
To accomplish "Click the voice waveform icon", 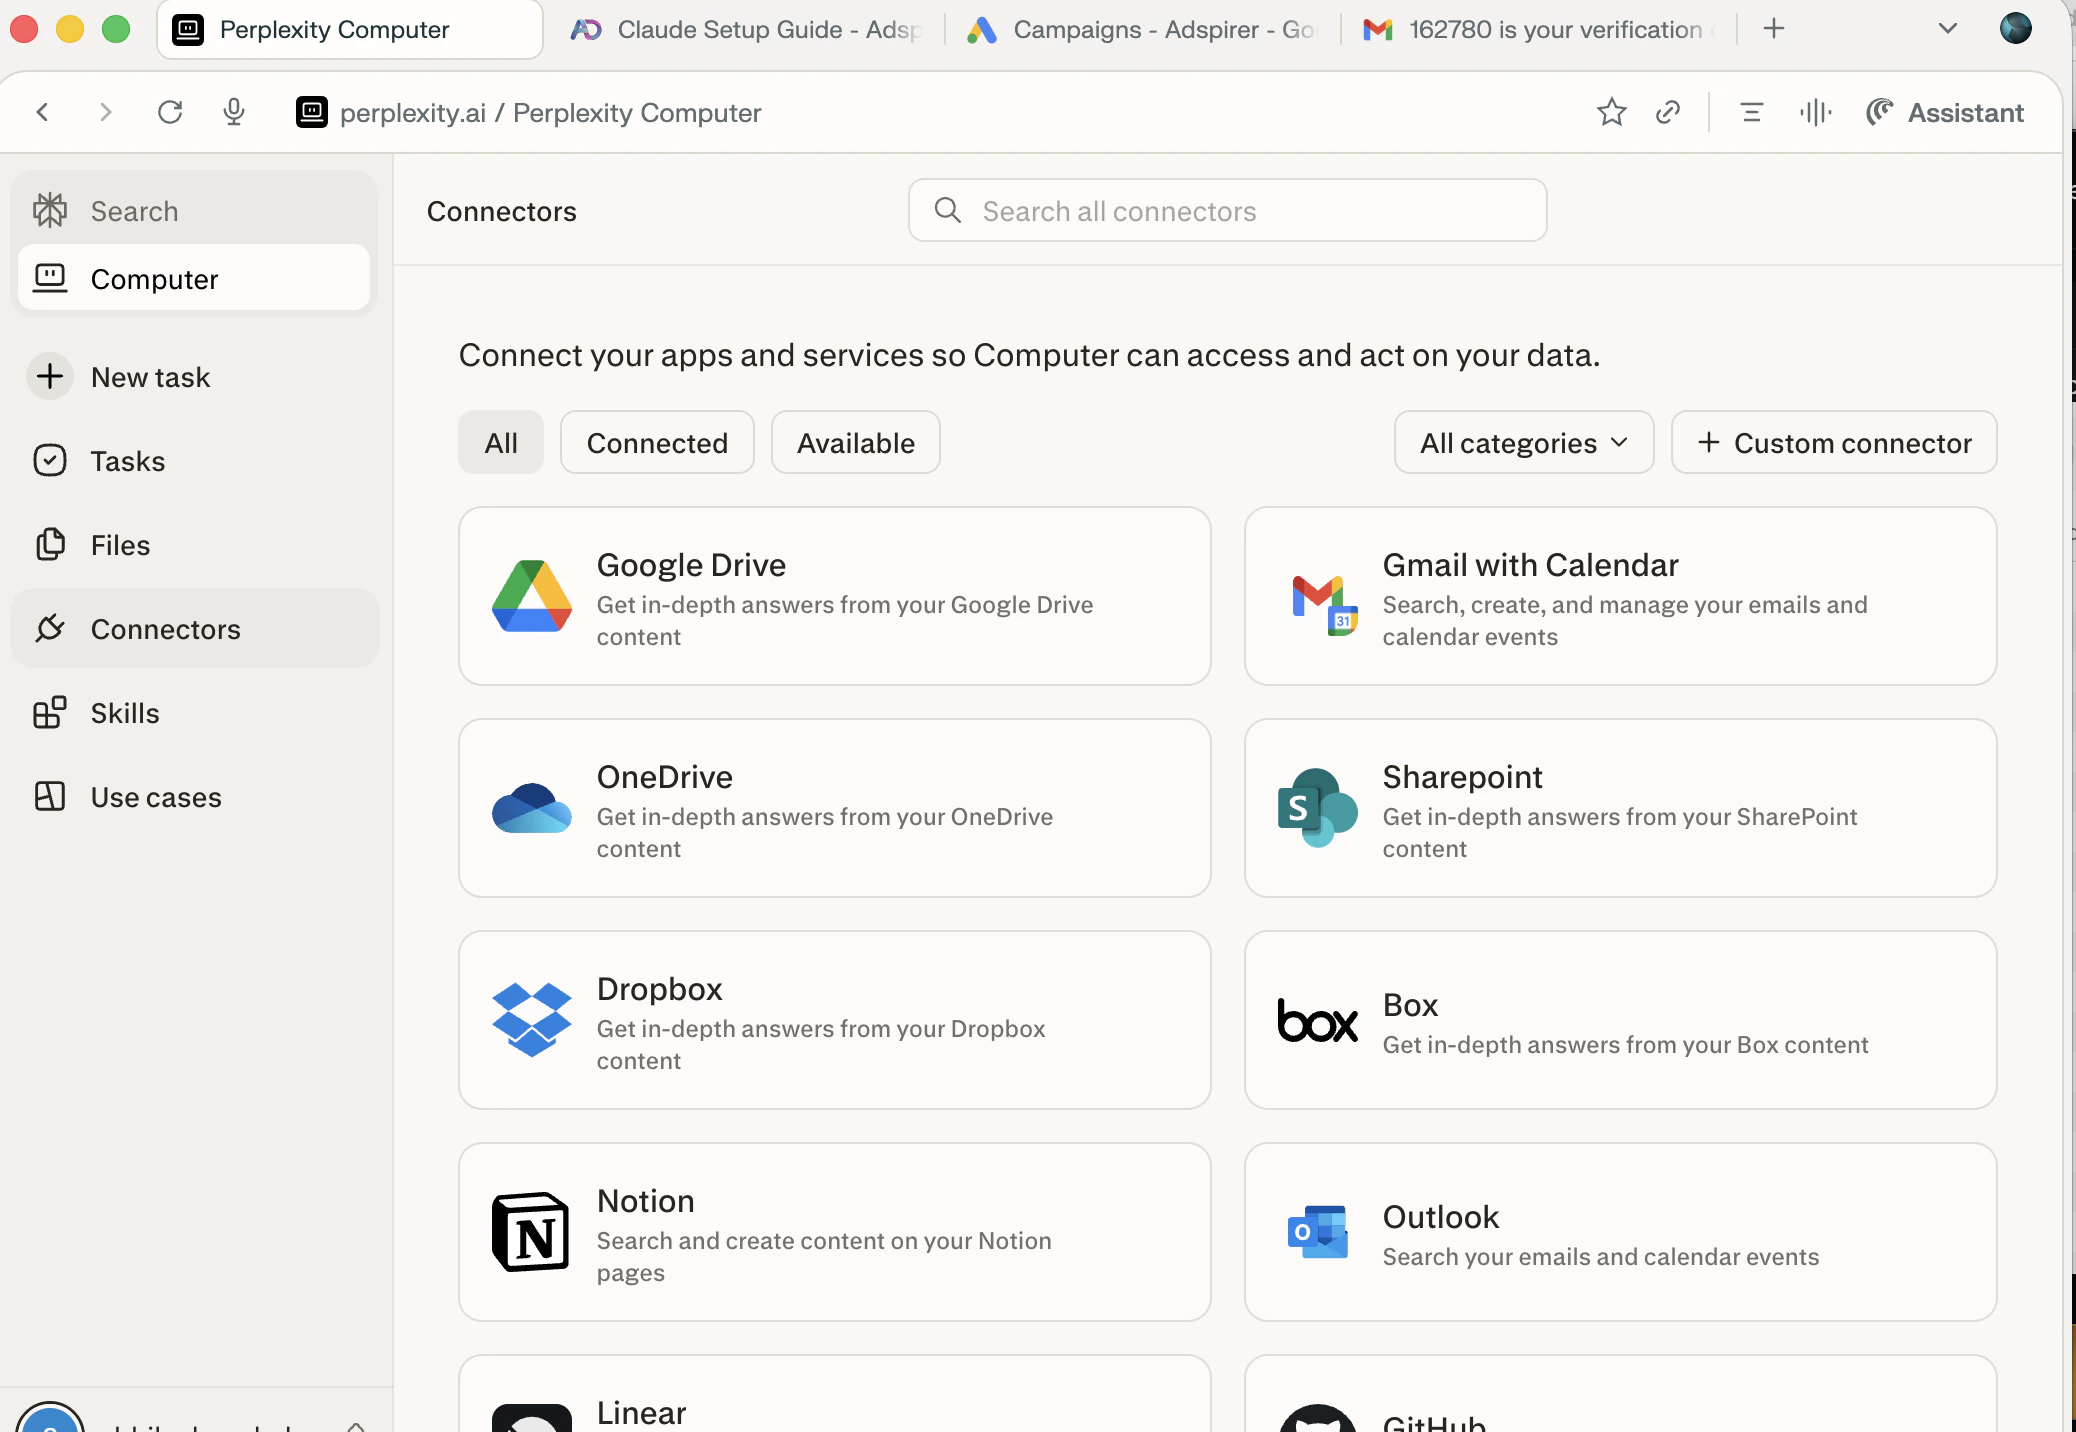I will point(1815,112).
